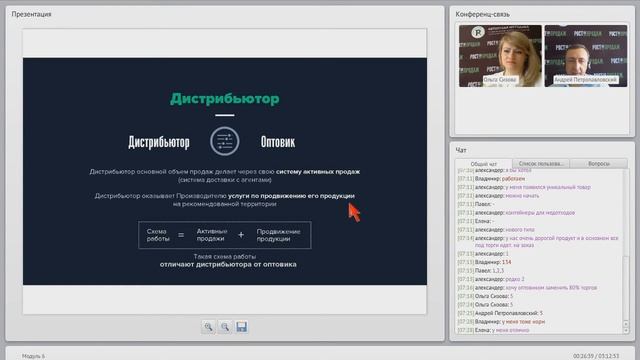Click the Презентация panel title

tap(31, 14)
